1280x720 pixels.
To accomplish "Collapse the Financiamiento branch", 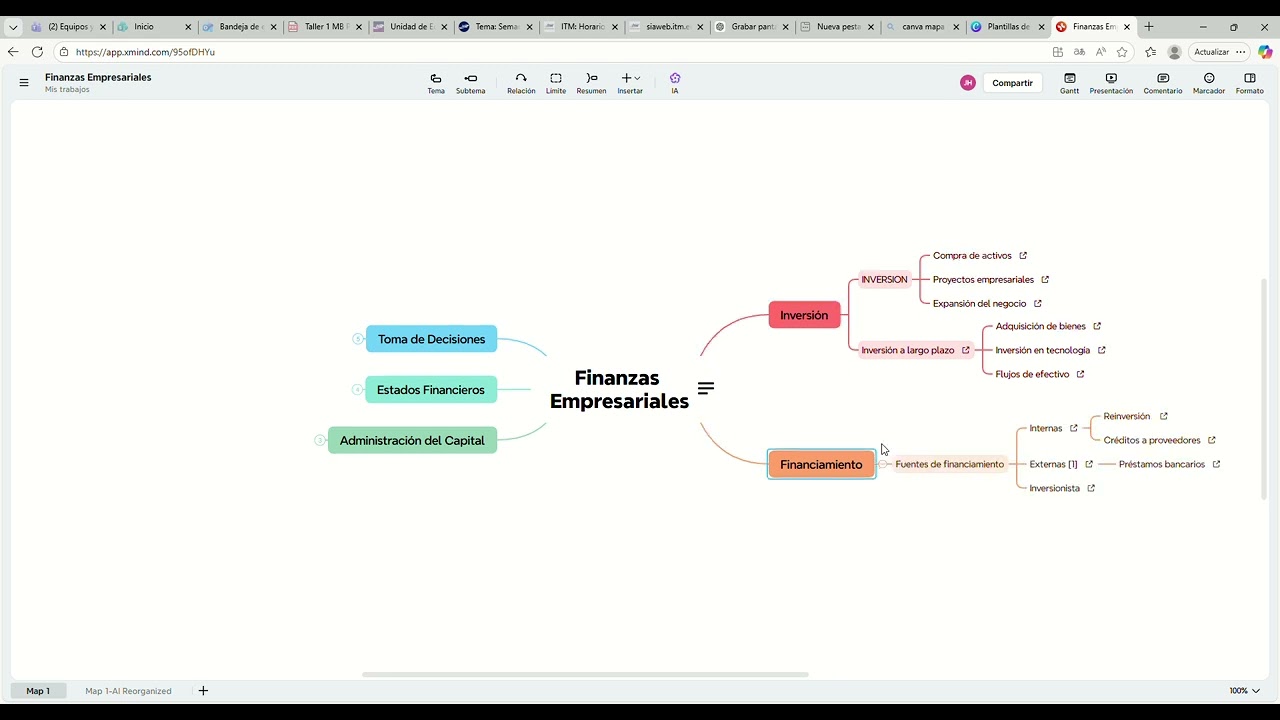I will click(883, 464).
